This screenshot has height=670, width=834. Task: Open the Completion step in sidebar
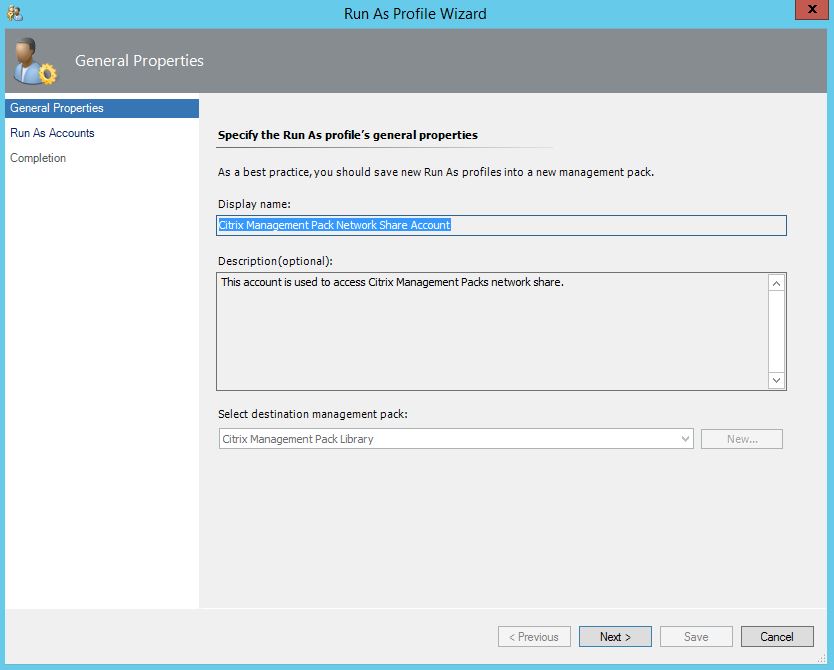coord(38,158)
